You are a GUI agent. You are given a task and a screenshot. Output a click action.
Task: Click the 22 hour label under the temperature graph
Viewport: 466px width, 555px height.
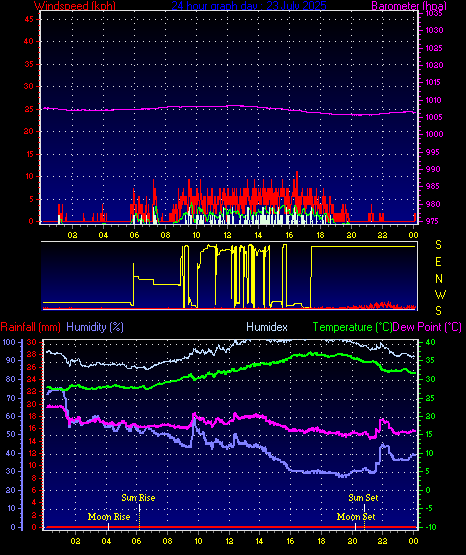[x=382, y=541]
